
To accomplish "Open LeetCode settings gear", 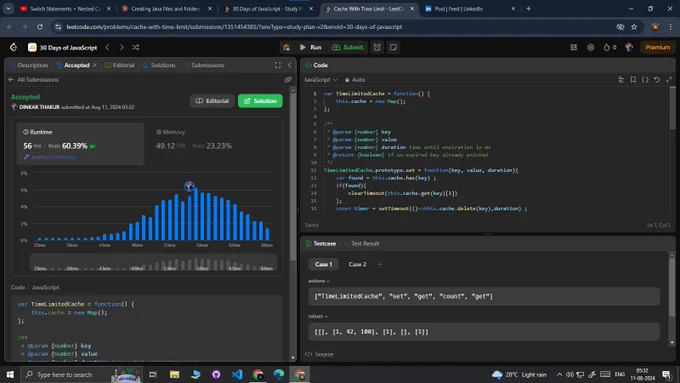I will click(590, 47).
